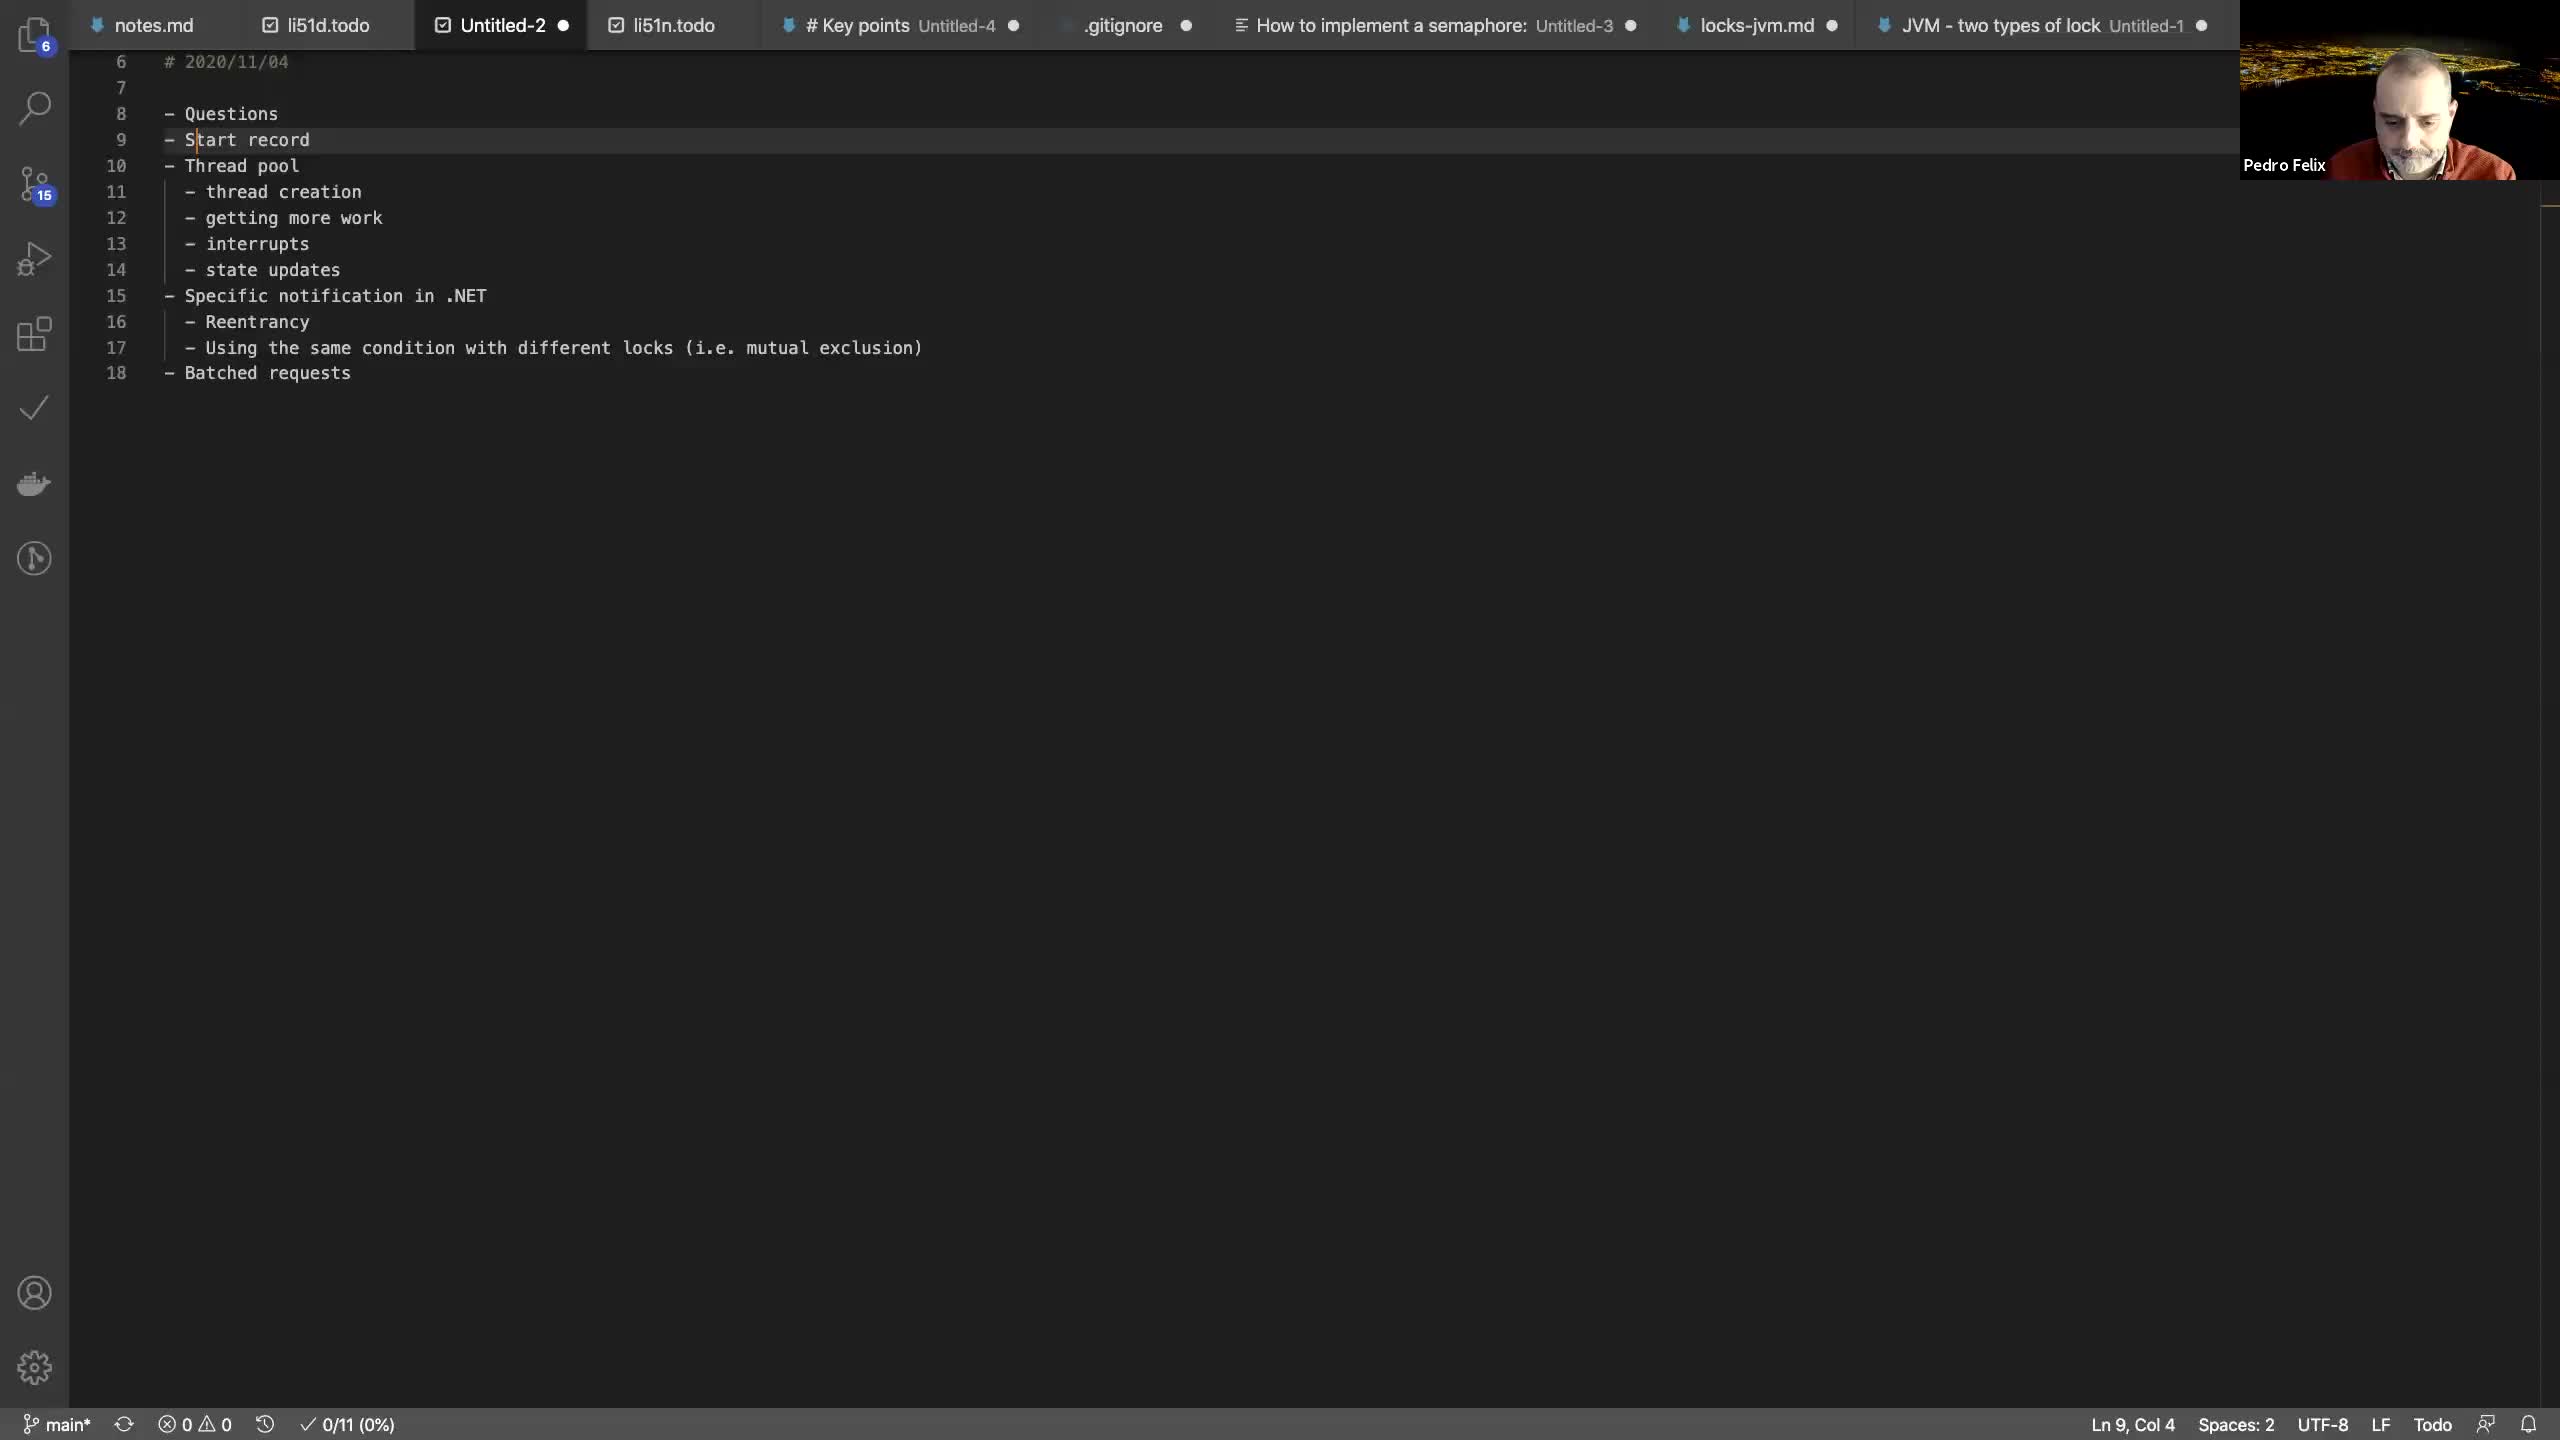Open the Run and Debug view
This screenshot has width=2560, height=1440.
34,259
